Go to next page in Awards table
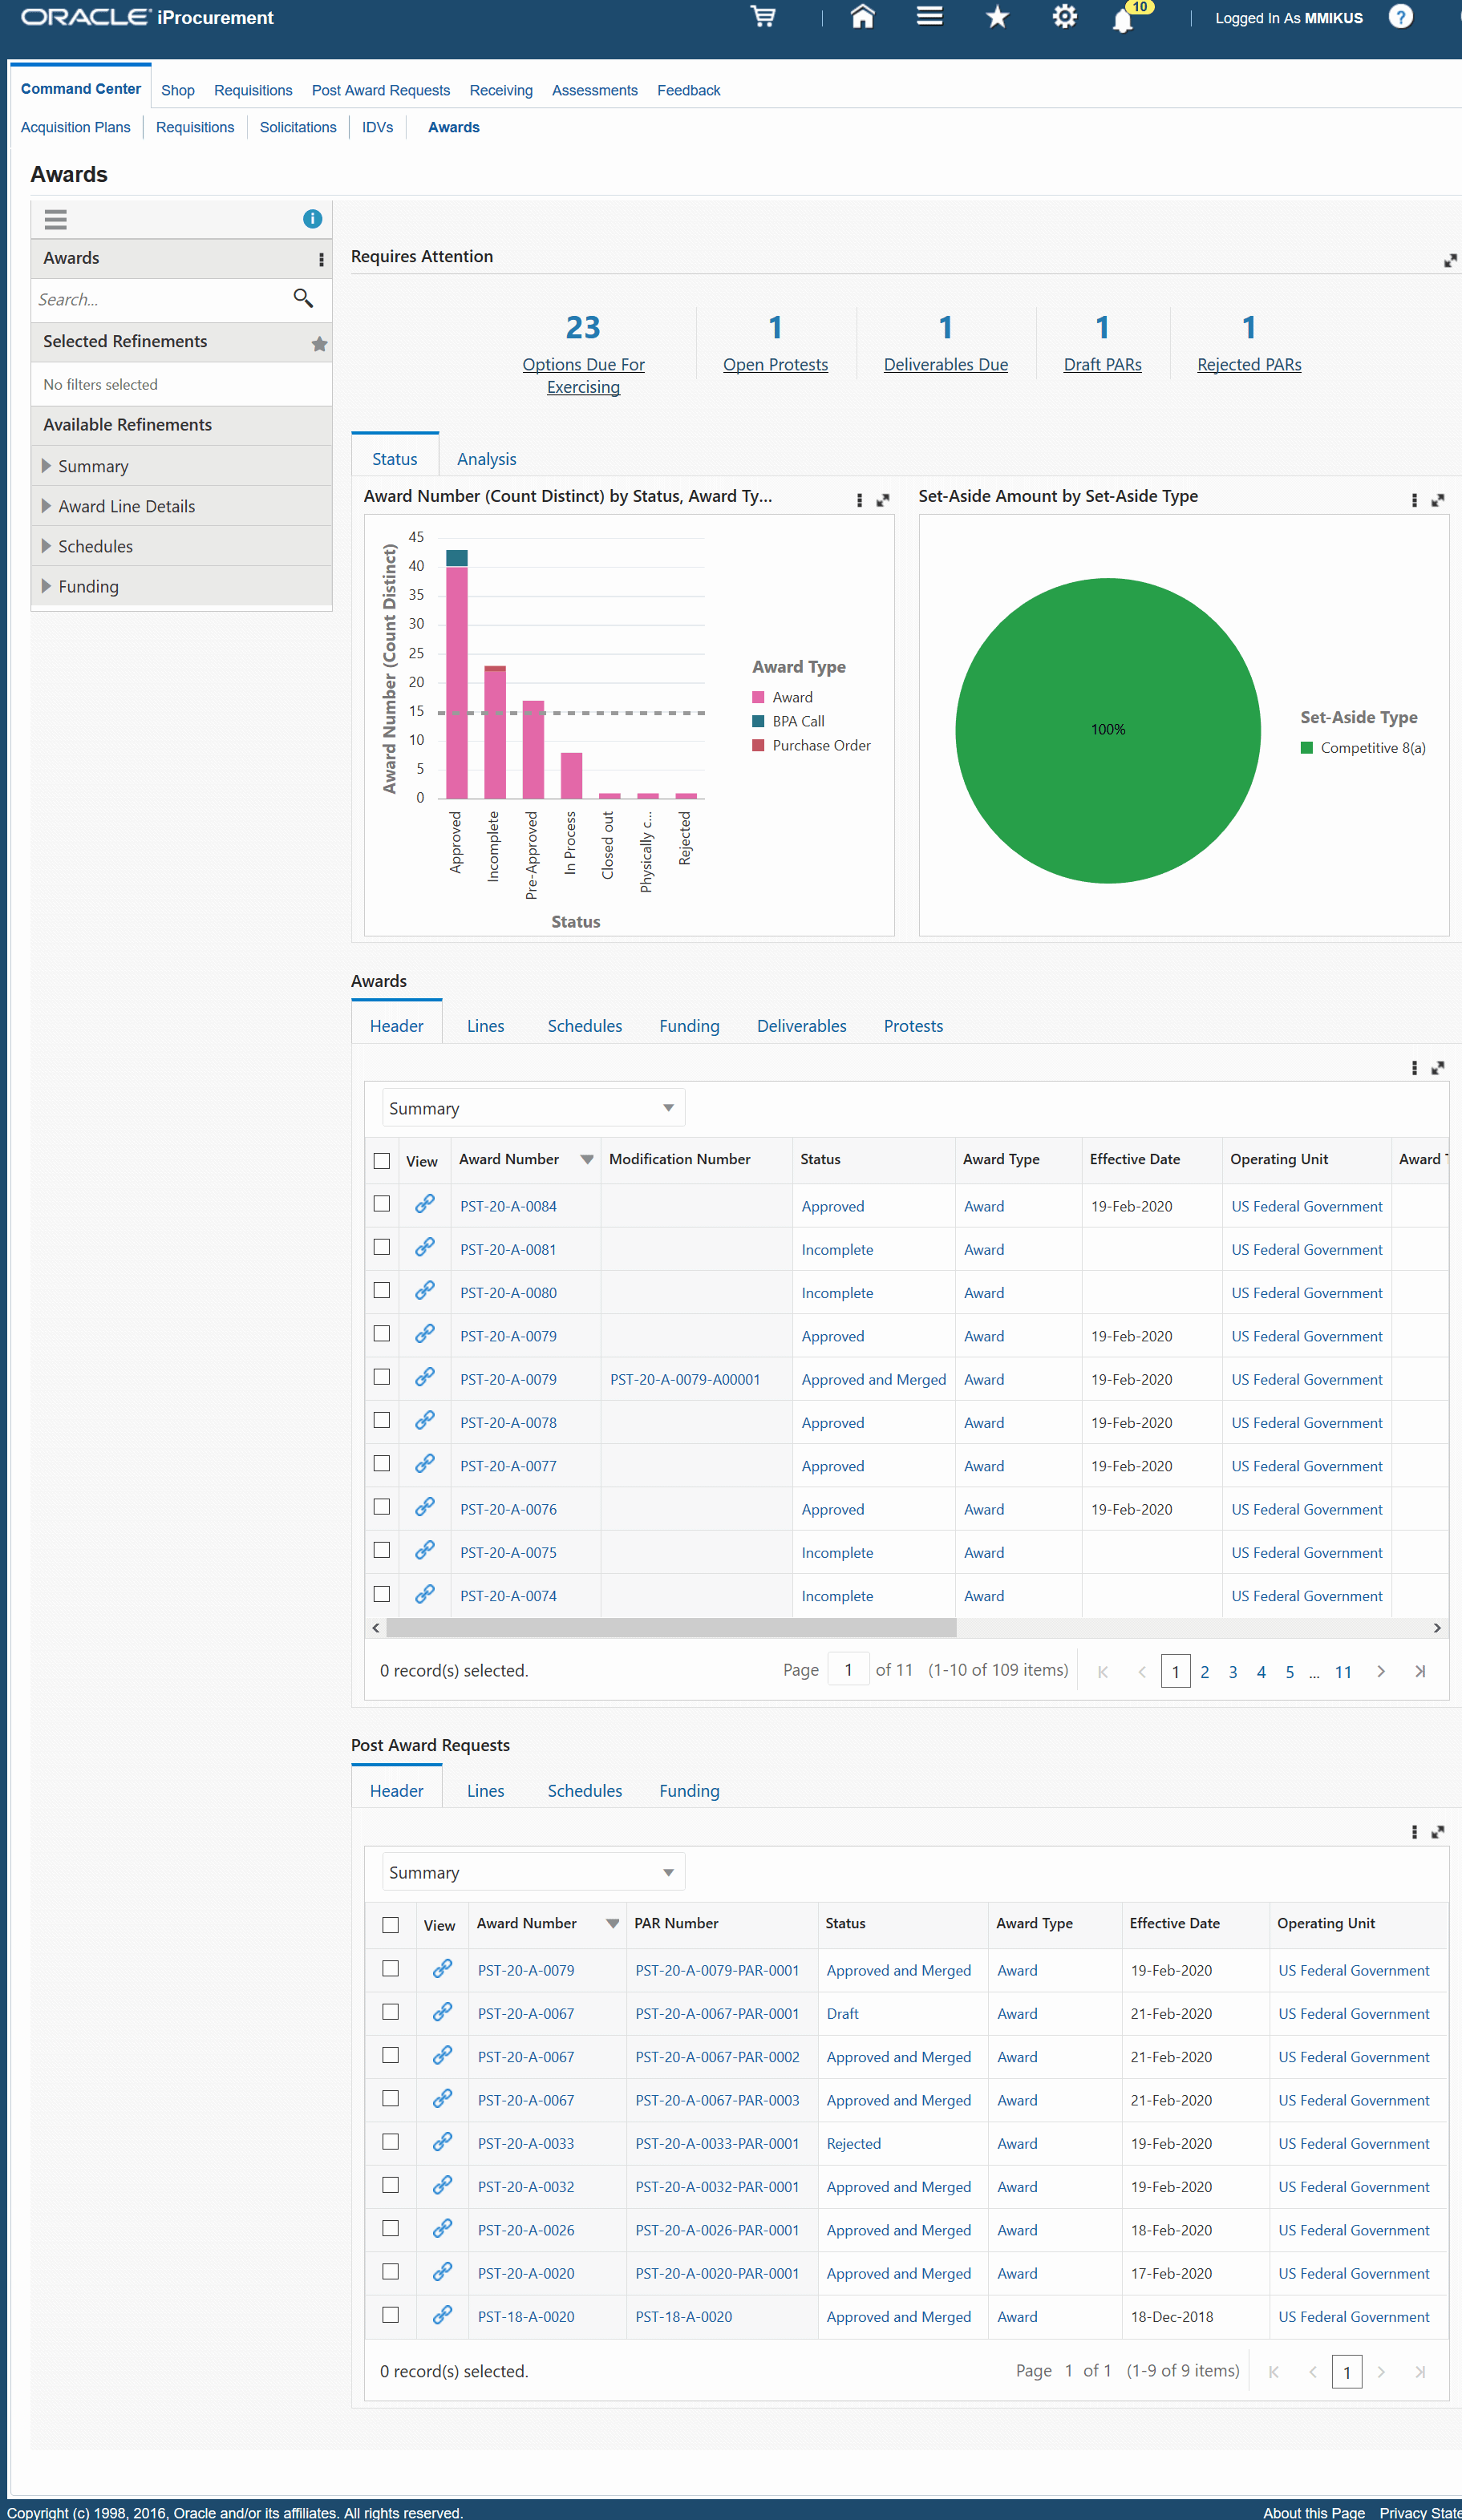 click(x=1381, y=1671)
